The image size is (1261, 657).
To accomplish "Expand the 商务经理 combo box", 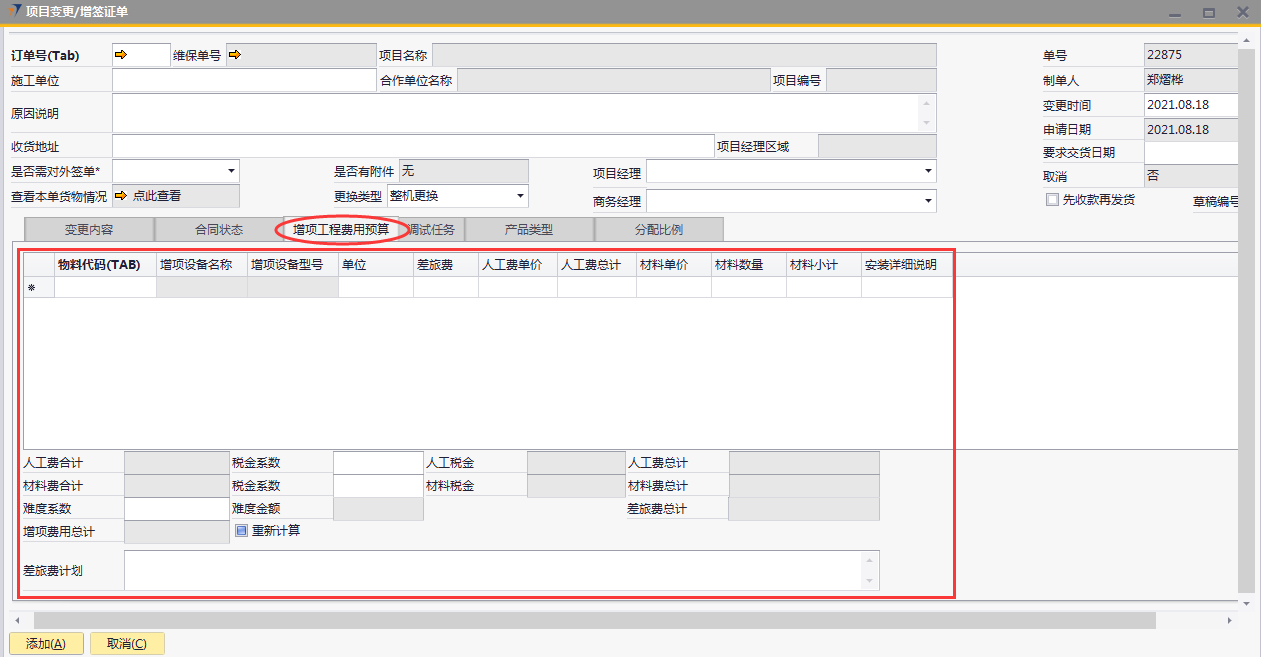I will (928, 201).
